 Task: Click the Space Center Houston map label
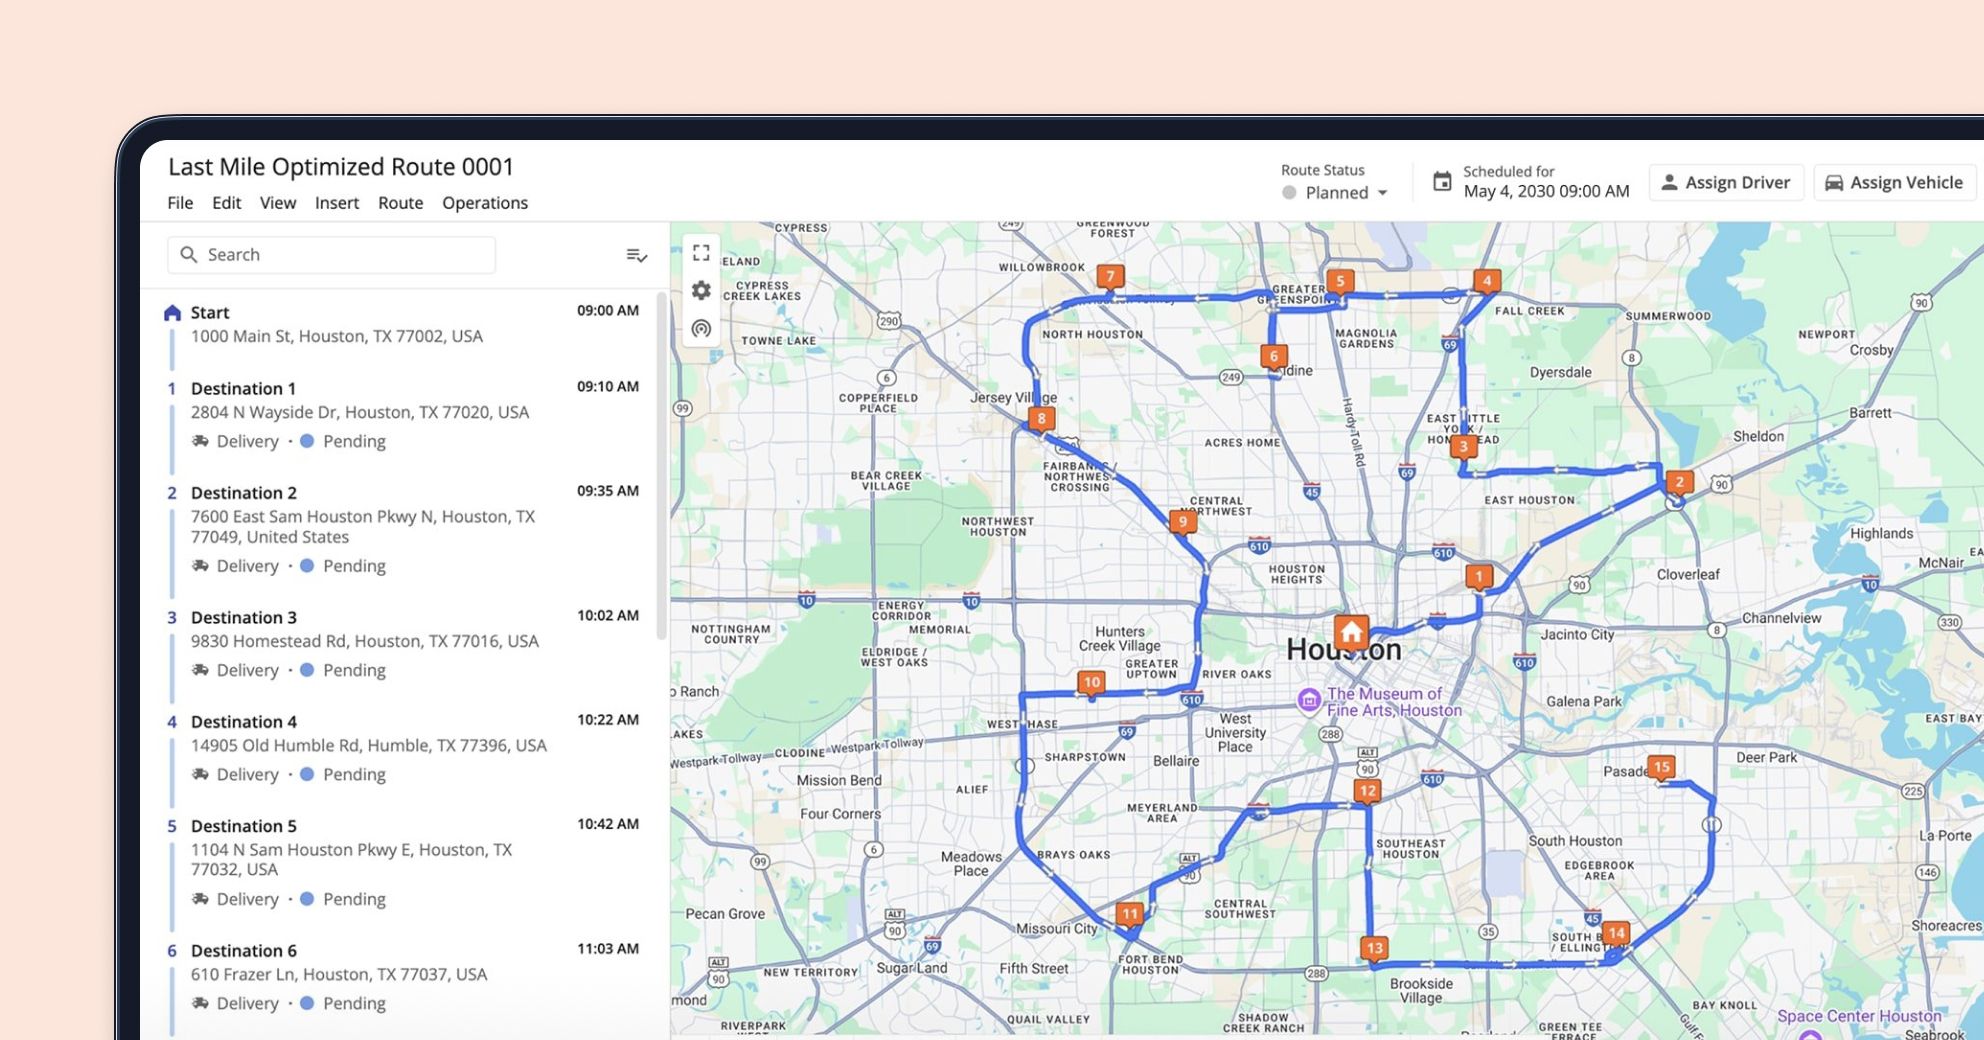tap(1859, 1017)
